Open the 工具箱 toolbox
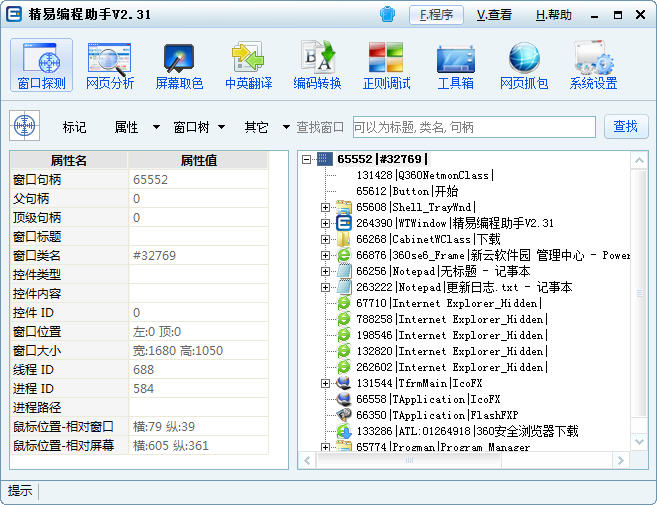657x505 pixels. (x=455, y=65)
